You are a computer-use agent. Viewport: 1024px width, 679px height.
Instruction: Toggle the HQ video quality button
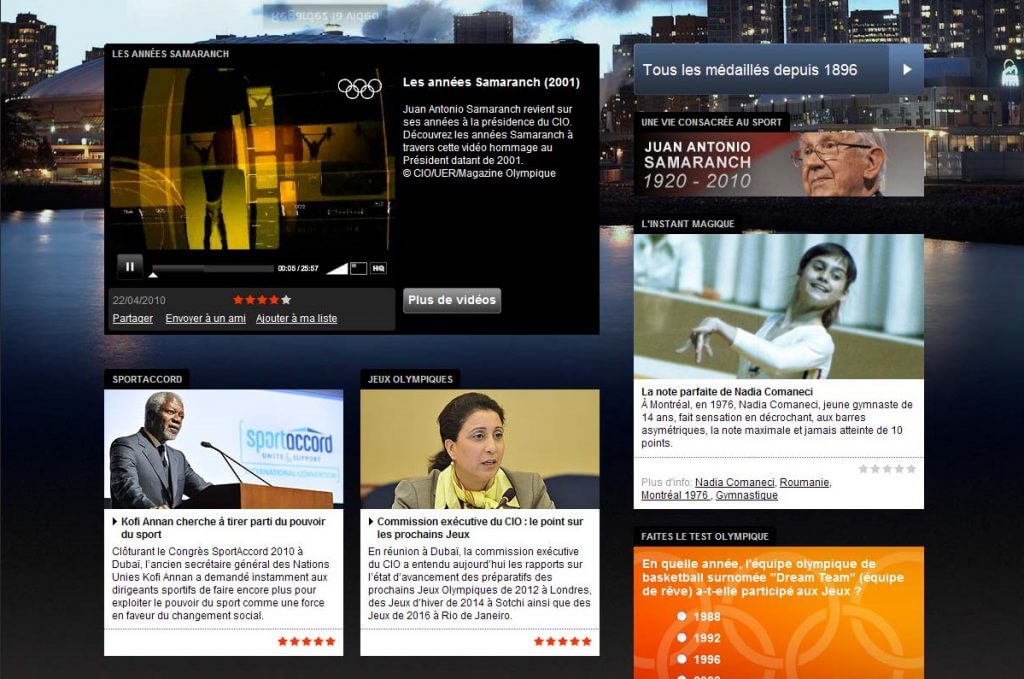(378, 268)
